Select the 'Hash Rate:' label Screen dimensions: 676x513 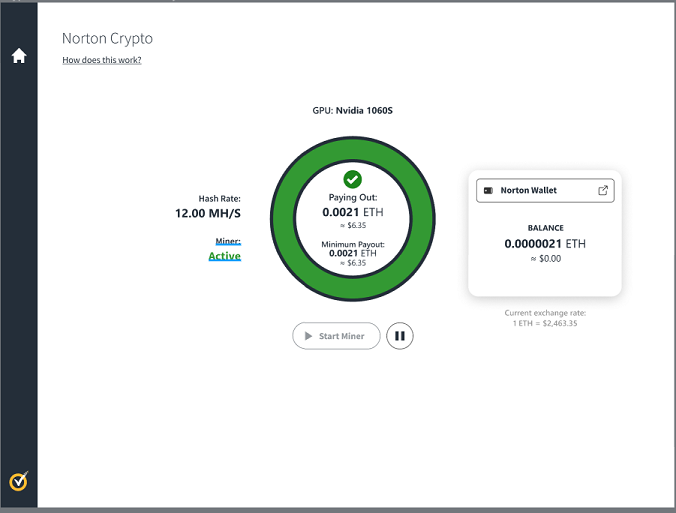point(219,199)
